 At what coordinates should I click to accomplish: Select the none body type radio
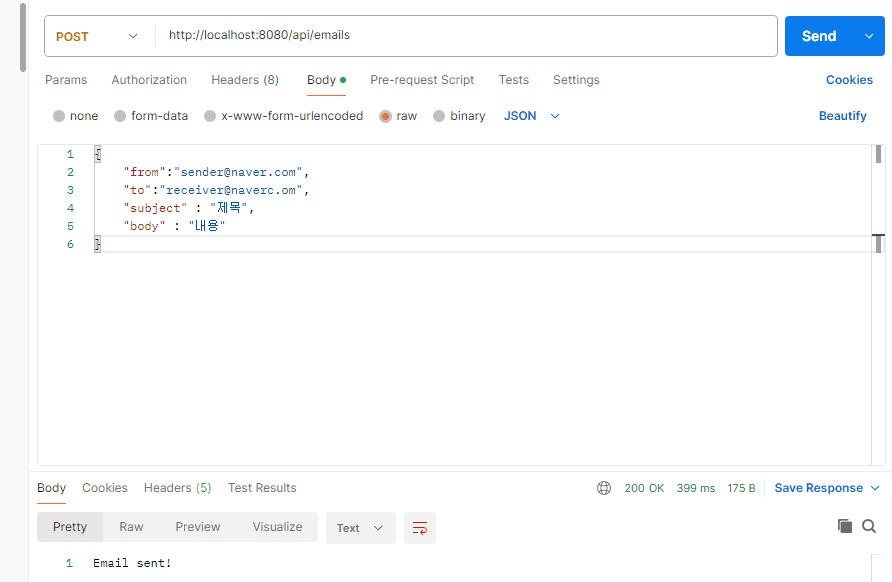59,116
